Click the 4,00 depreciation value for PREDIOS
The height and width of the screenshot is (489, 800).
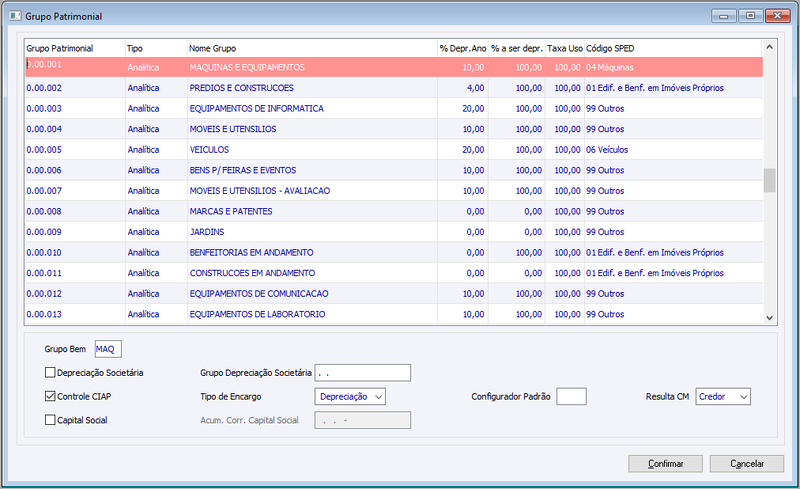(x=476, y=88)
